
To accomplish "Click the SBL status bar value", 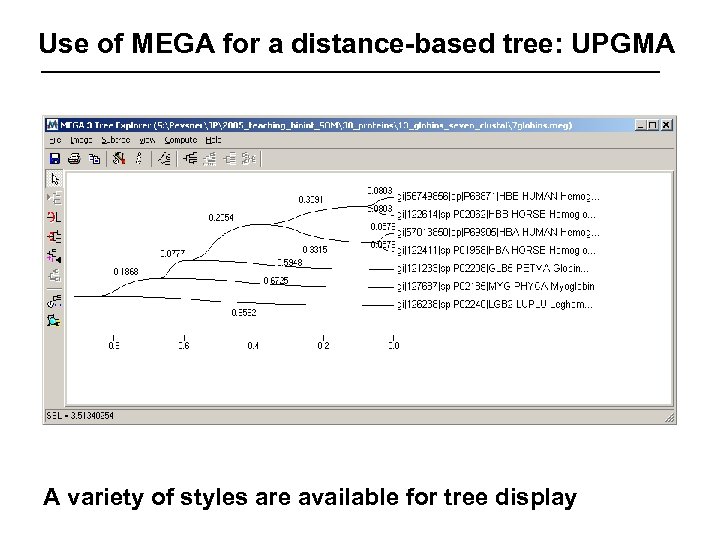I will tap(80, 416).
